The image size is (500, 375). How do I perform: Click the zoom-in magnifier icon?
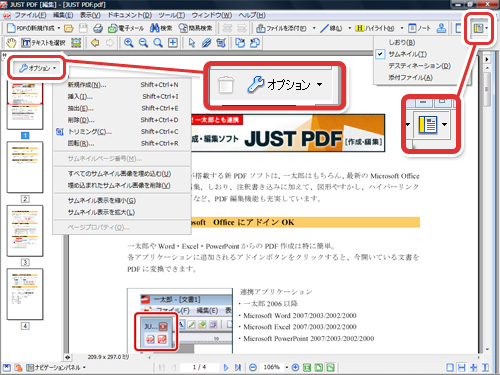click(x=129, y=43)
